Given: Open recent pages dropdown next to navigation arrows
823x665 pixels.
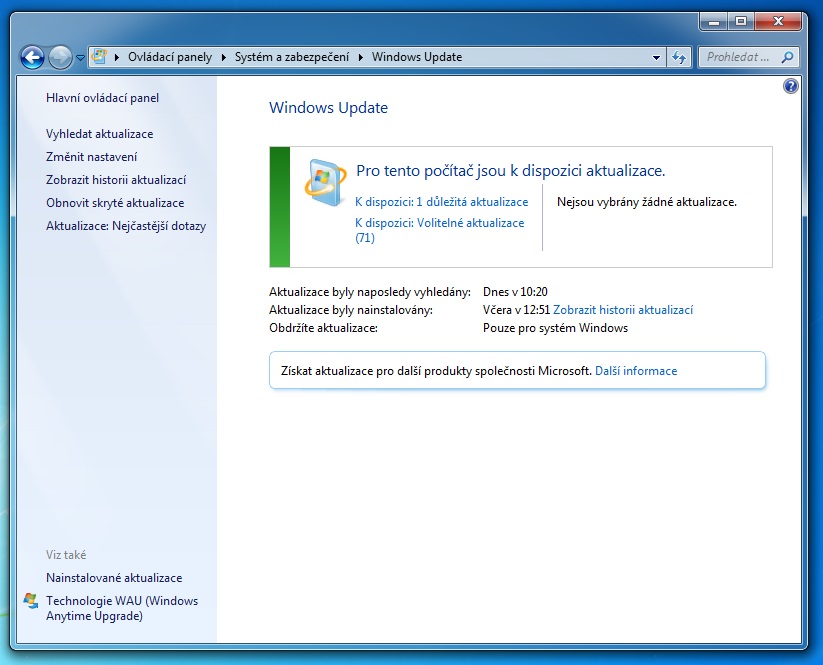Looking at the screenshot, I should pos(80,58).
